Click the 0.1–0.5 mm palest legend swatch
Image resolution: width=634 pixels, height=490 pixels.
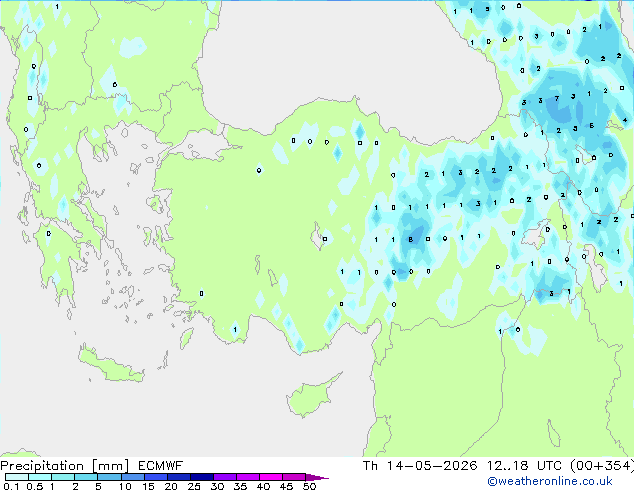point(17,477)
